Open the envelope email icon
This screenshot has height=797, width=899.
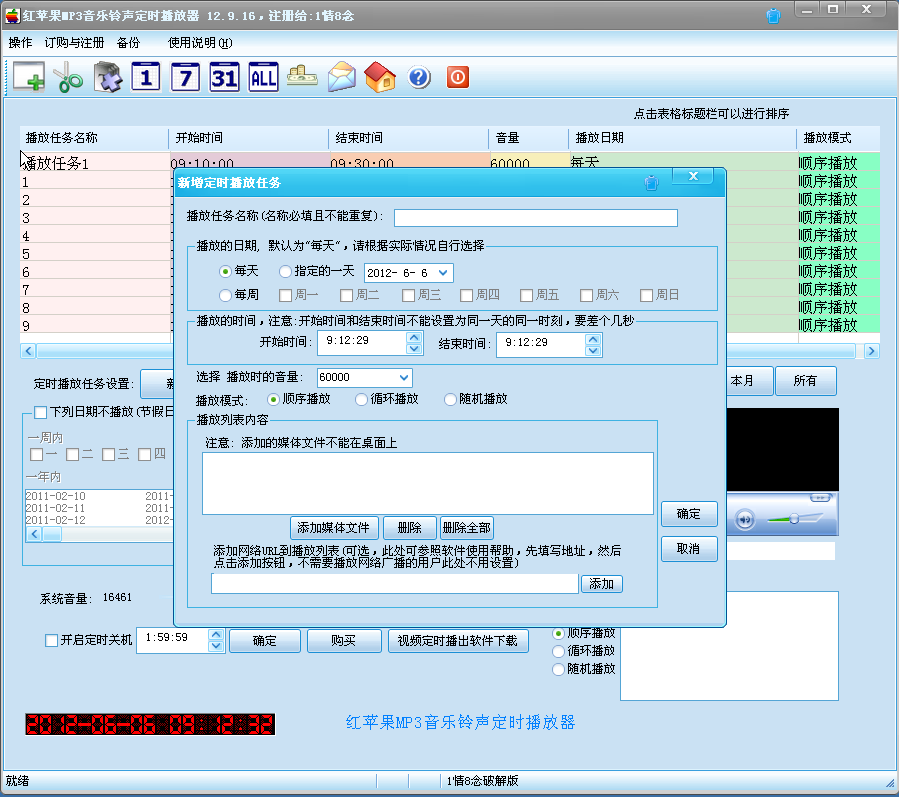point(341,77)
